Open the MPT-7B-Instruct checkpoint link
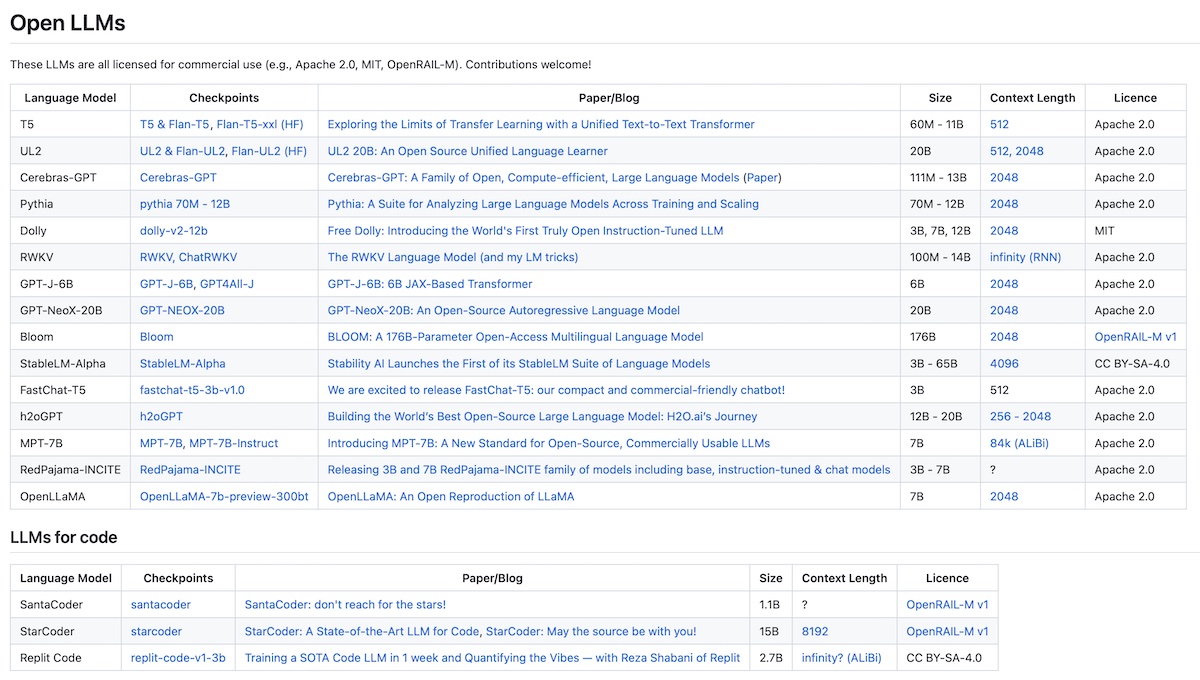The width and height of the screenshot is (1200, 680). coord(234,443)
